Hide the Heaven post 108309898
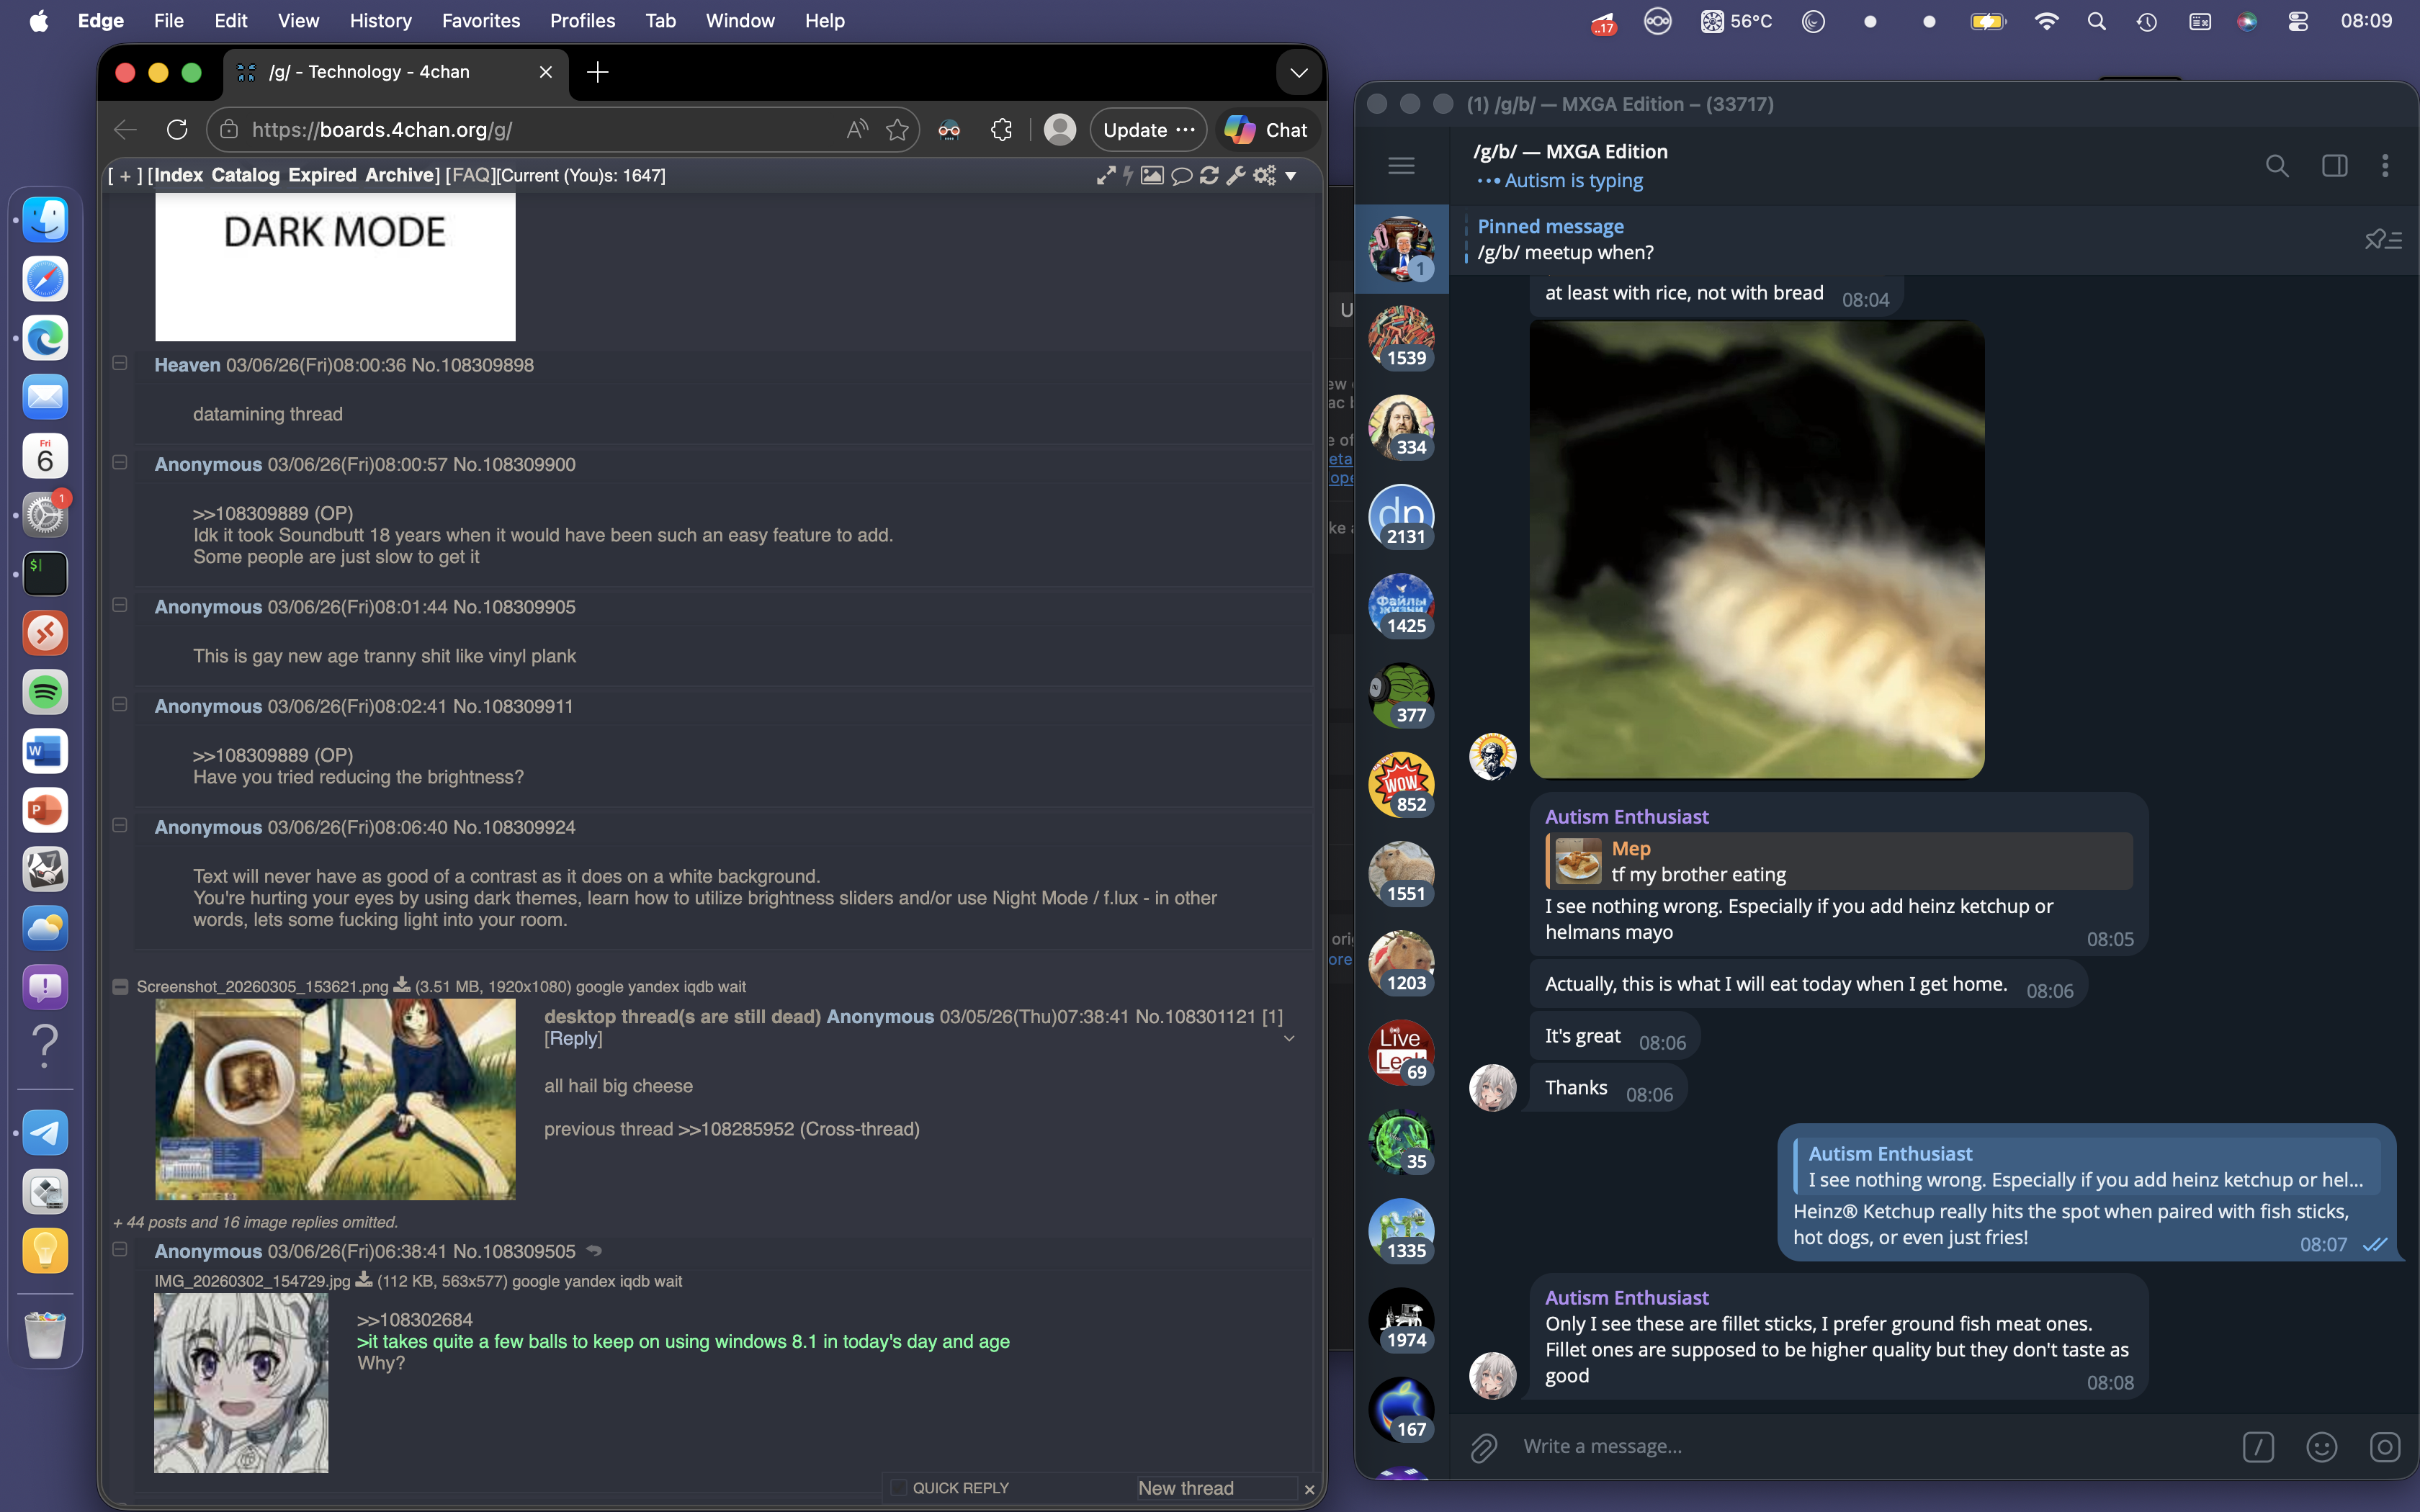This screenshot has width=2420, height=1512. (x=120, y=364)
